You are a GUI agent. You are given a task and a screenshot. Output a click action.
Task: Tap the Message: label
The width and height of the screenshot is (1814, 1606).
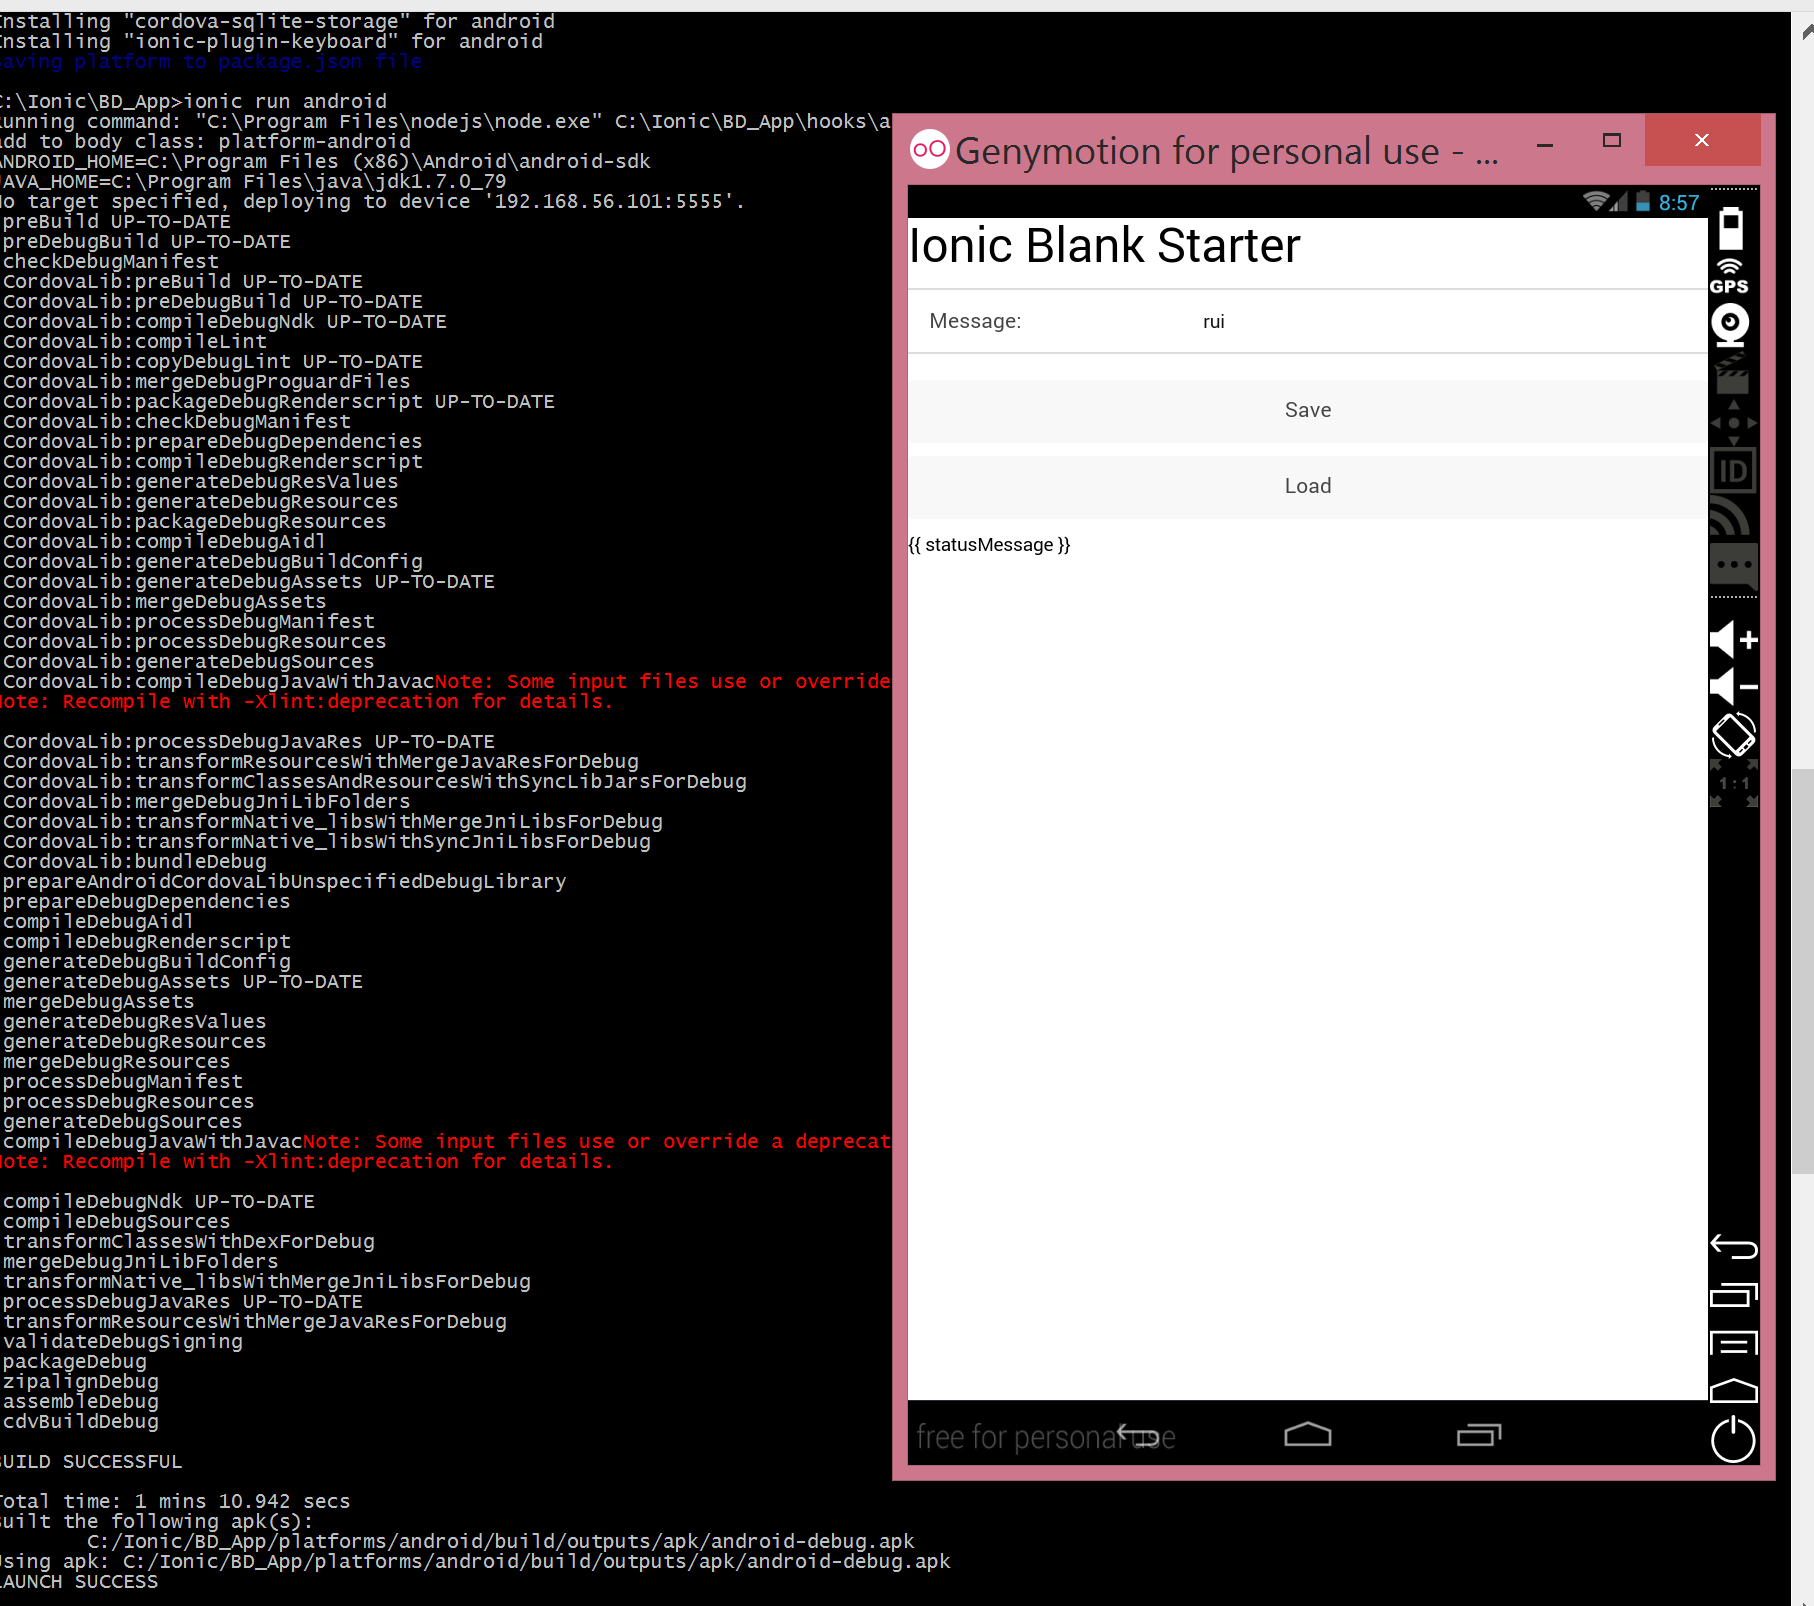point(975,321)
